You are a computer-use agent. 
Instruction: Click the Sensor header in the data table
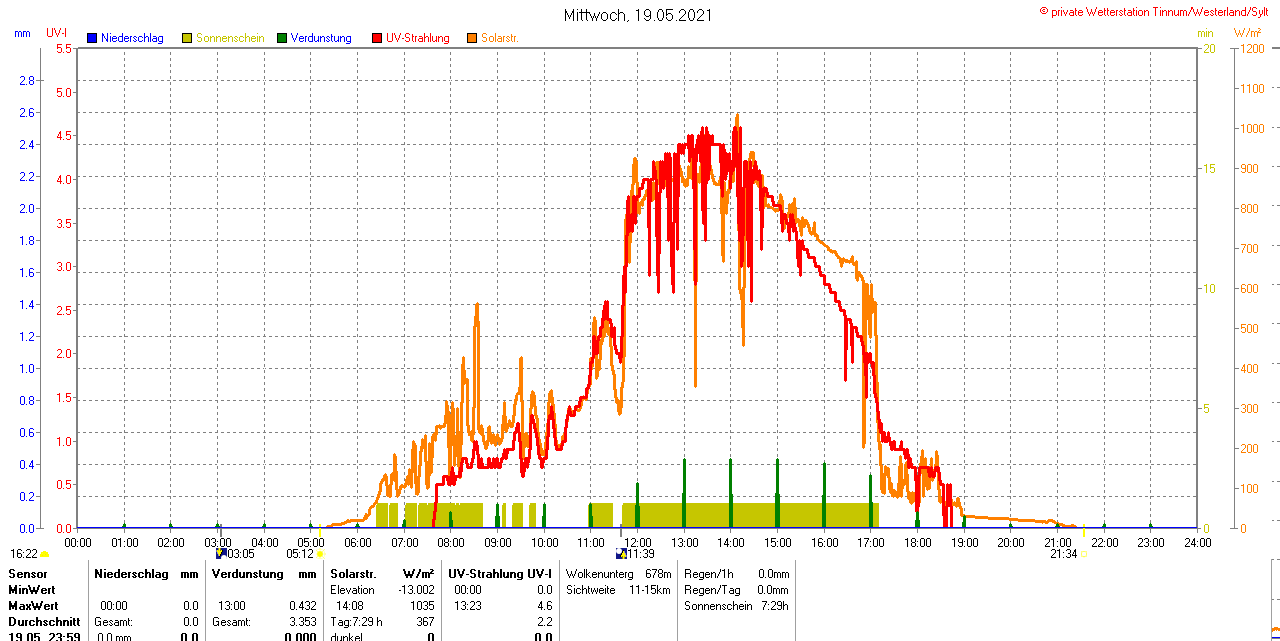26,574
